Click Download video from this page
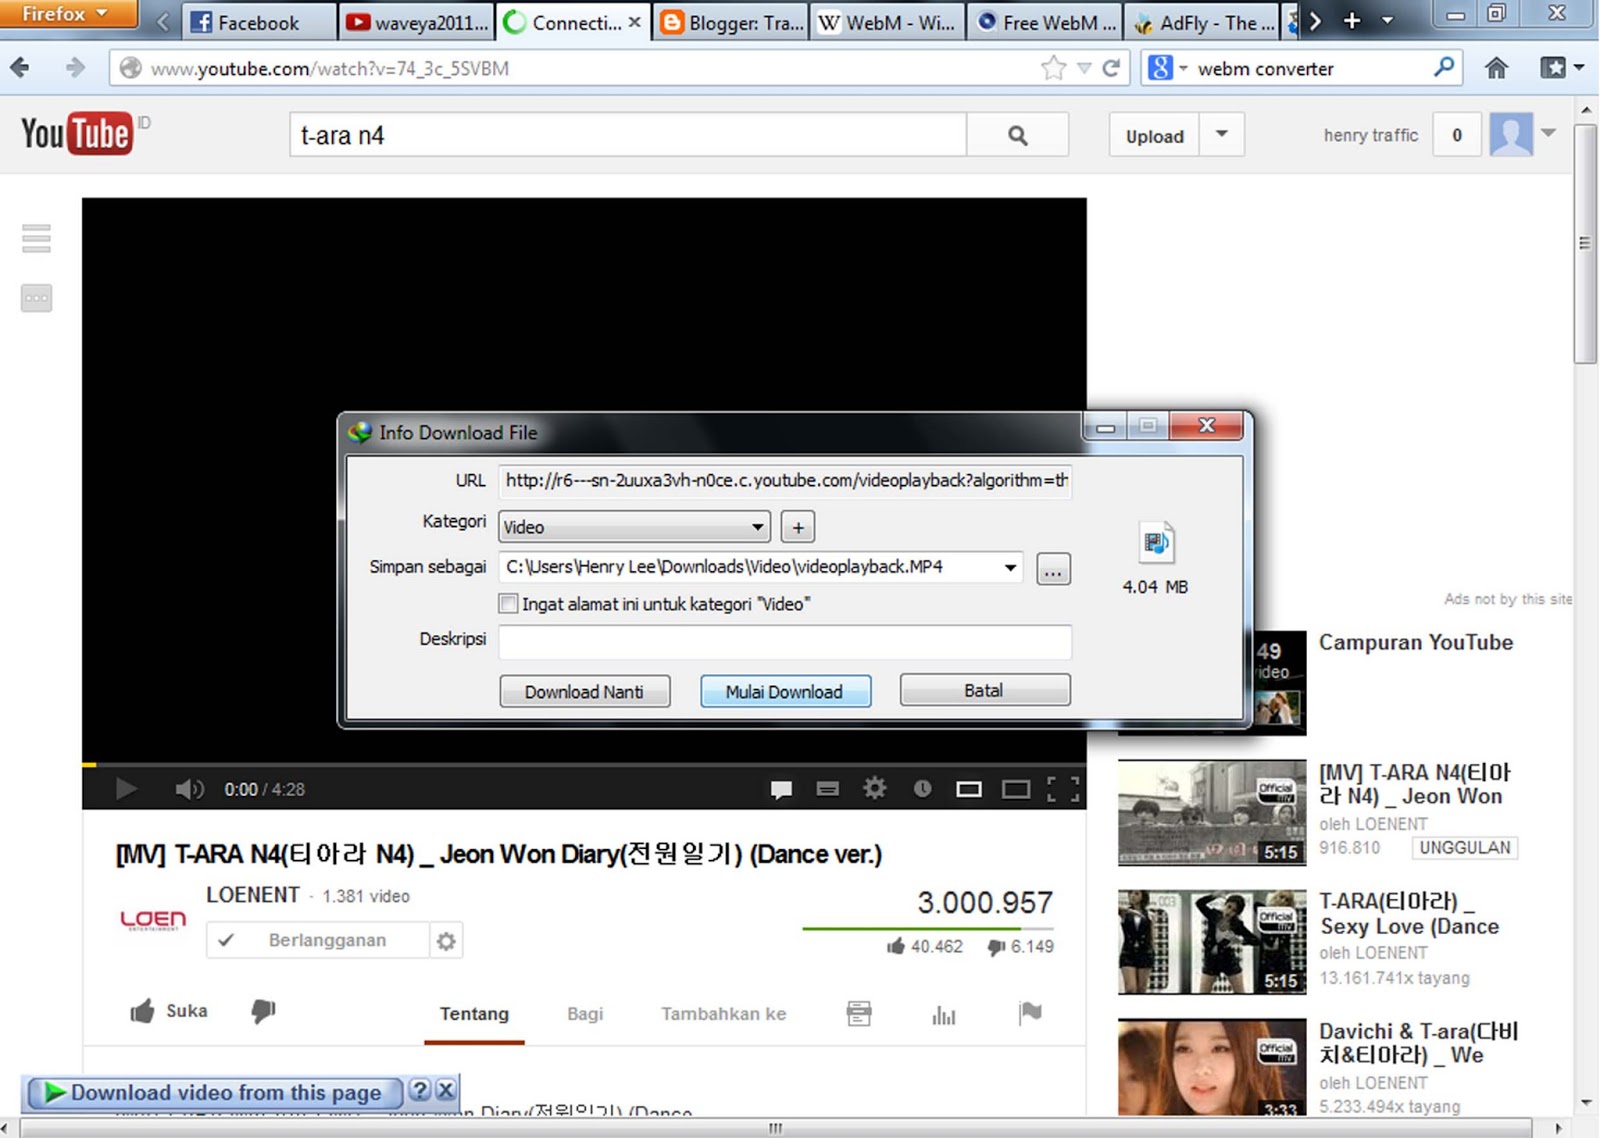Image resolution: width=1600 pixels, height=1138 pixels. [x=214, y=1092]
